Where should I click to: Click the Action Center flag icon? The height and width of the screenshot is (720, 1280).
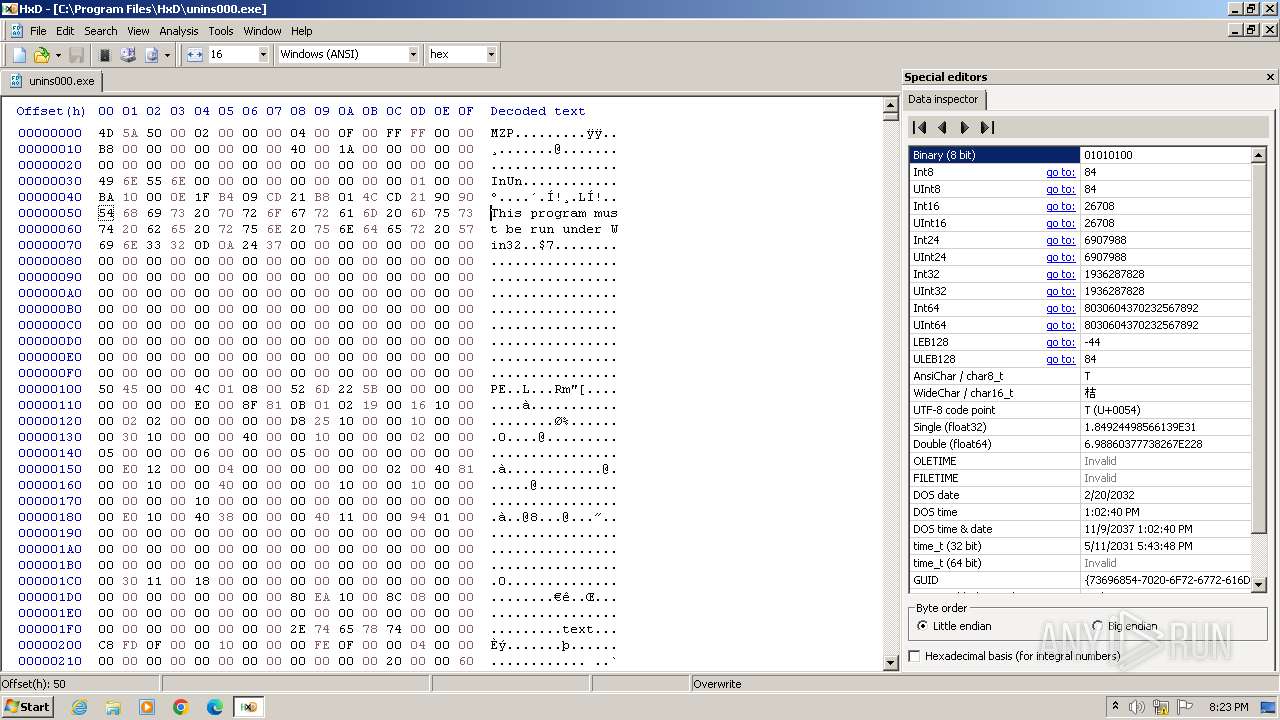coord(1185,707)
